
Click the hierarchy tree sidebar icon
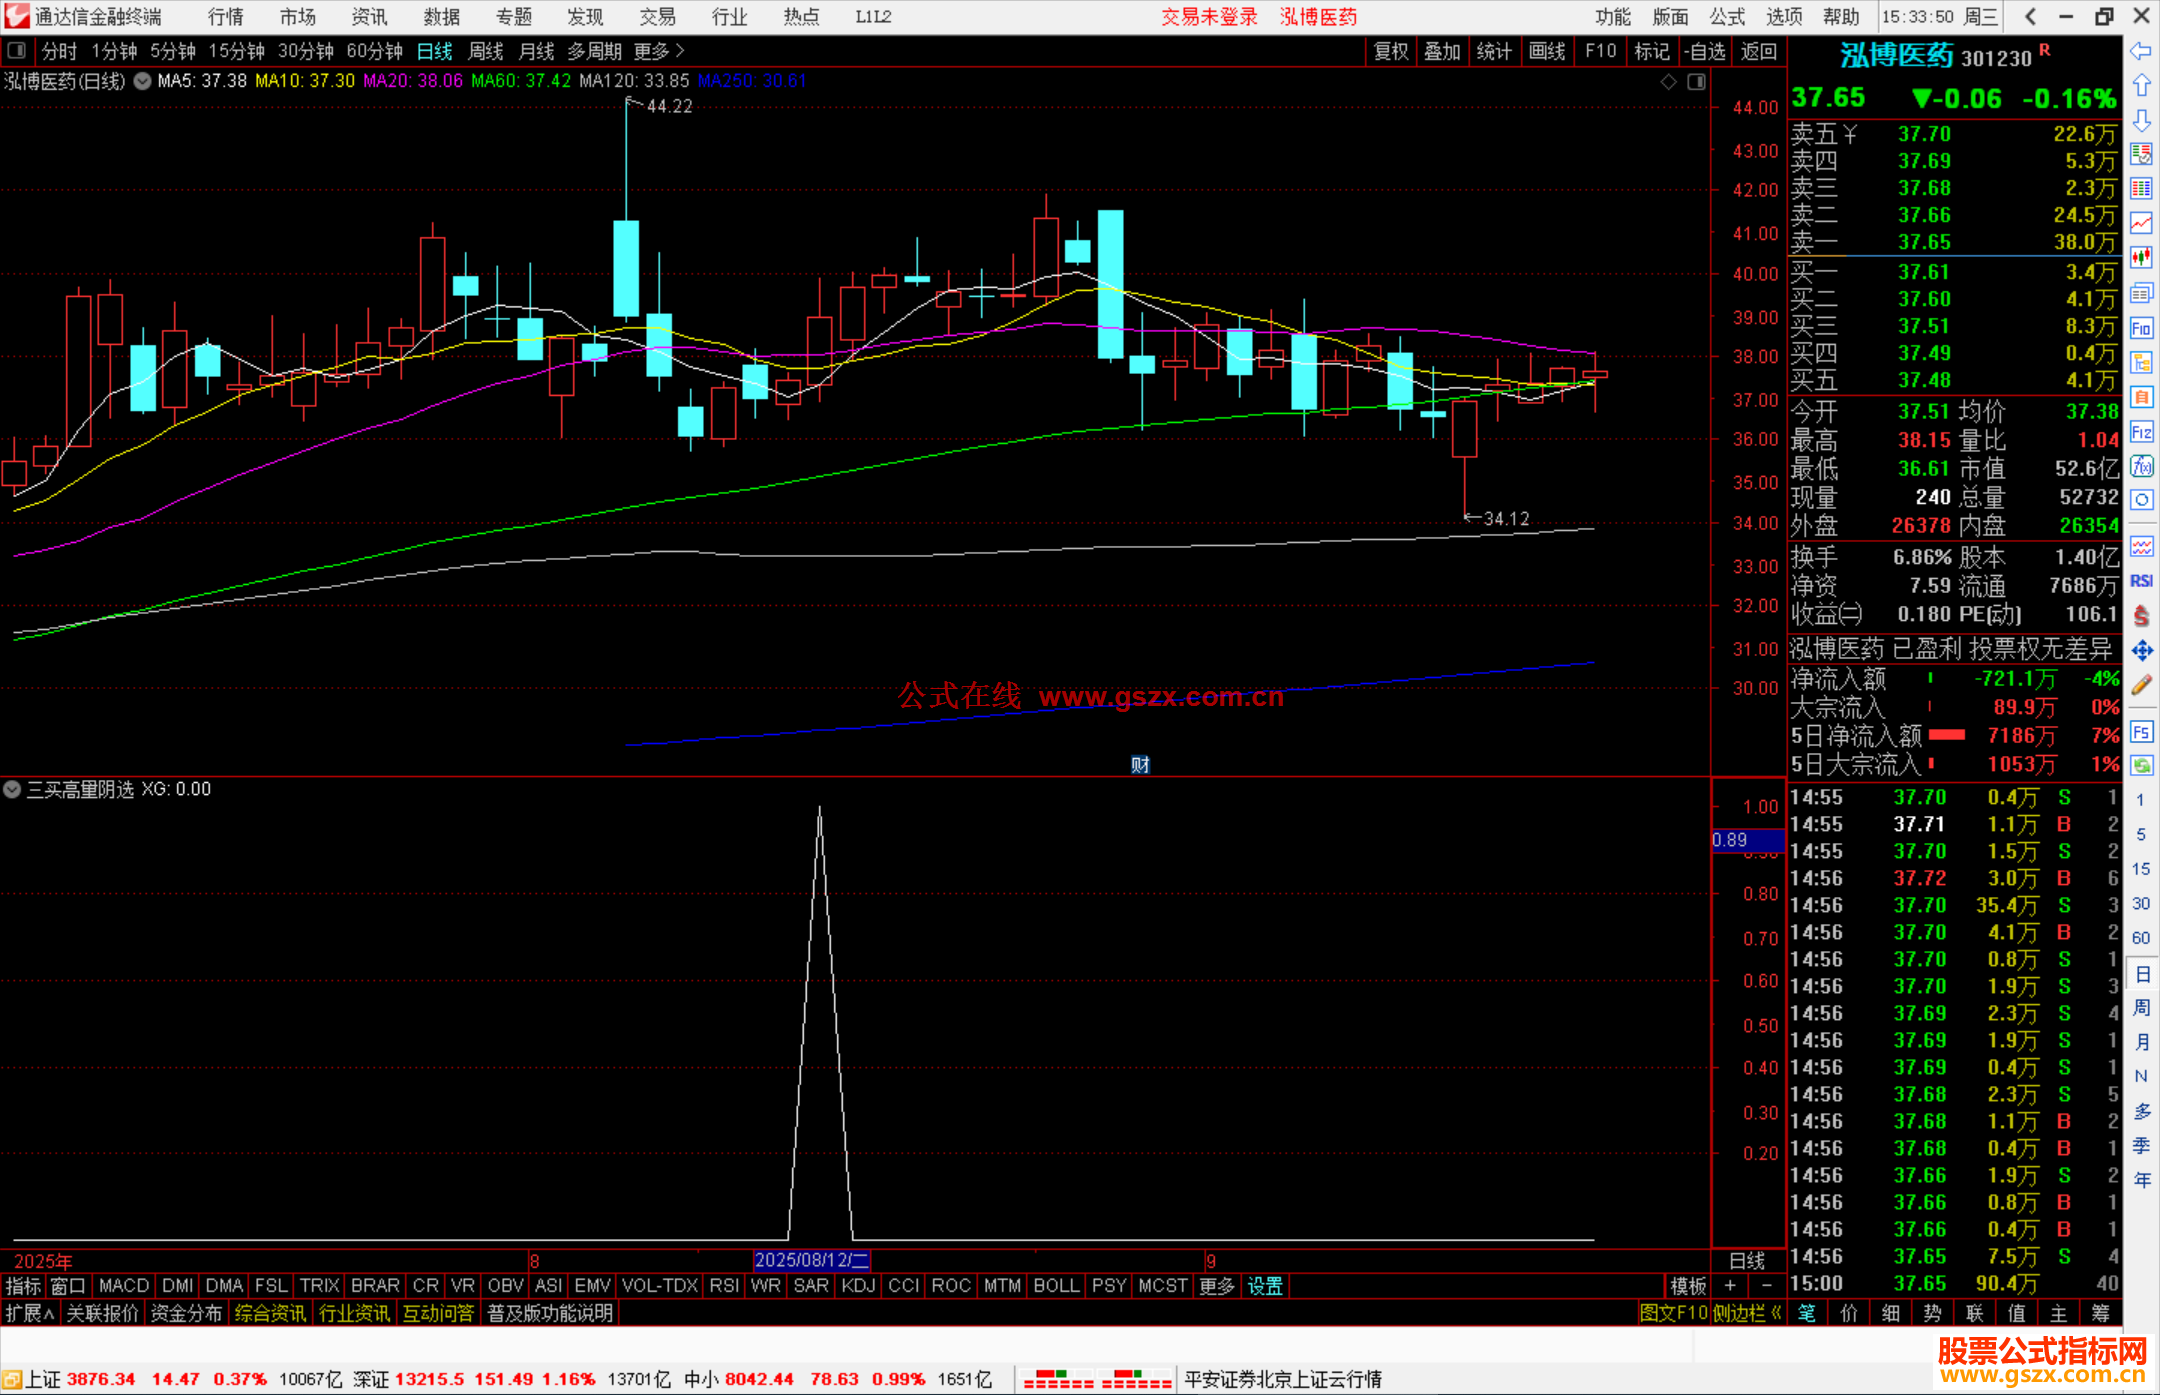click(2141, 362)
